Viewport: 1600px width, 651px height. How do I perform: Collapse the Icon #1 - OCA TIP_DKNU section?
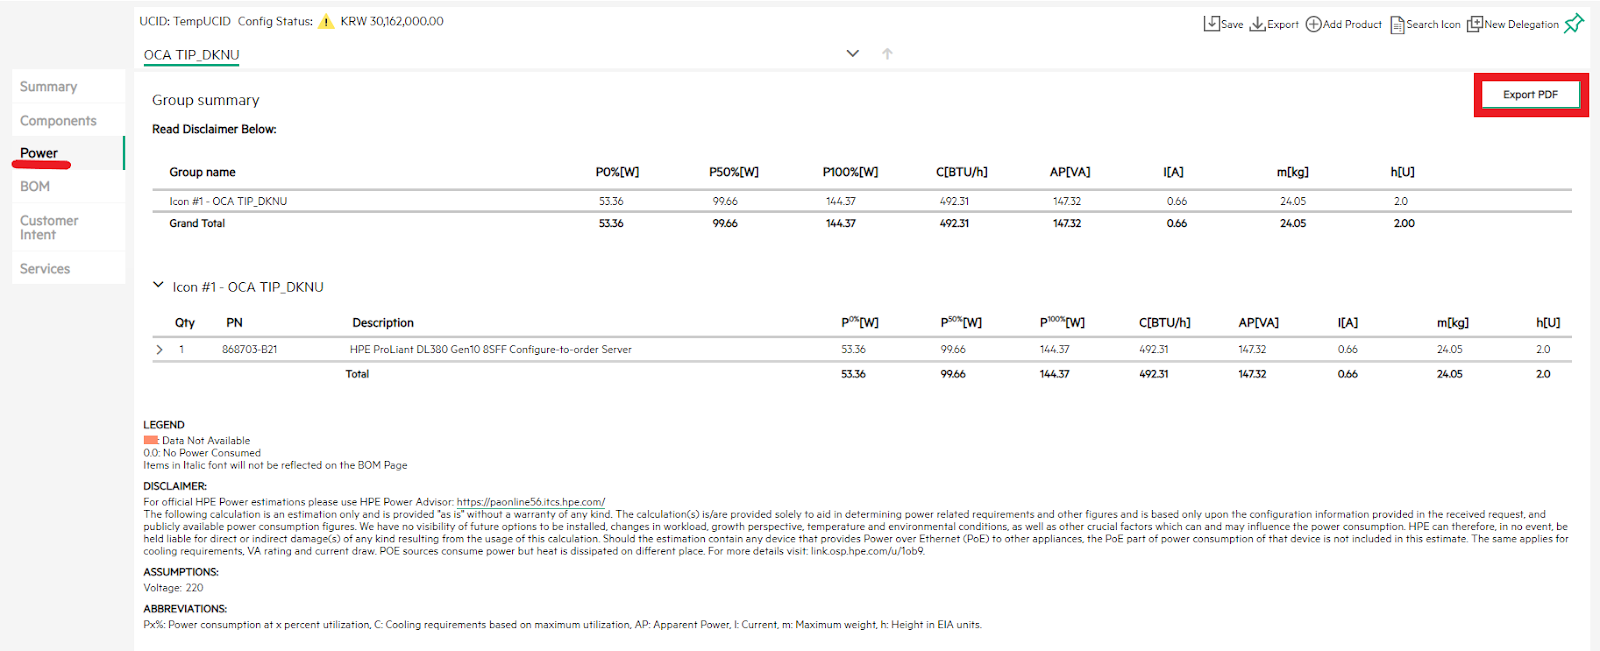[158, 285]
